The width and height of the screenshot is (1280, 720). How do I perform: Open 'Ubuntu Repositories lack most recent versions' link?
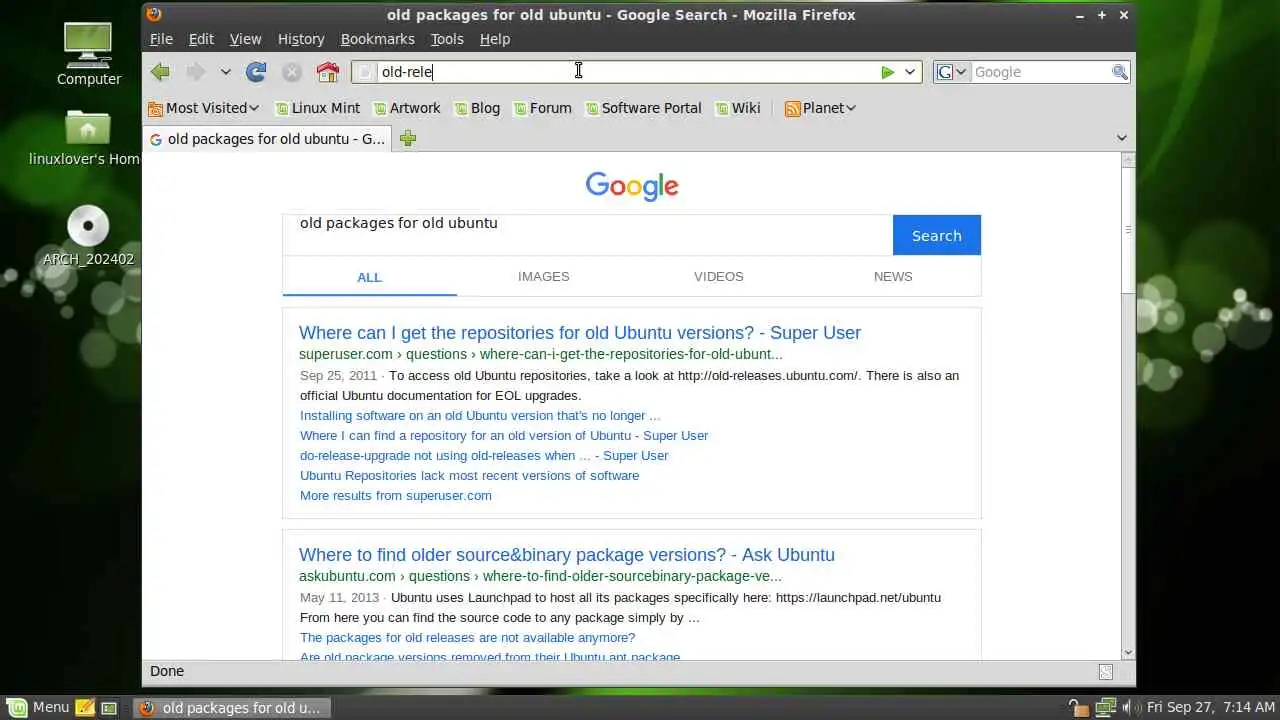pyautogui.click(x=469, y=475)
